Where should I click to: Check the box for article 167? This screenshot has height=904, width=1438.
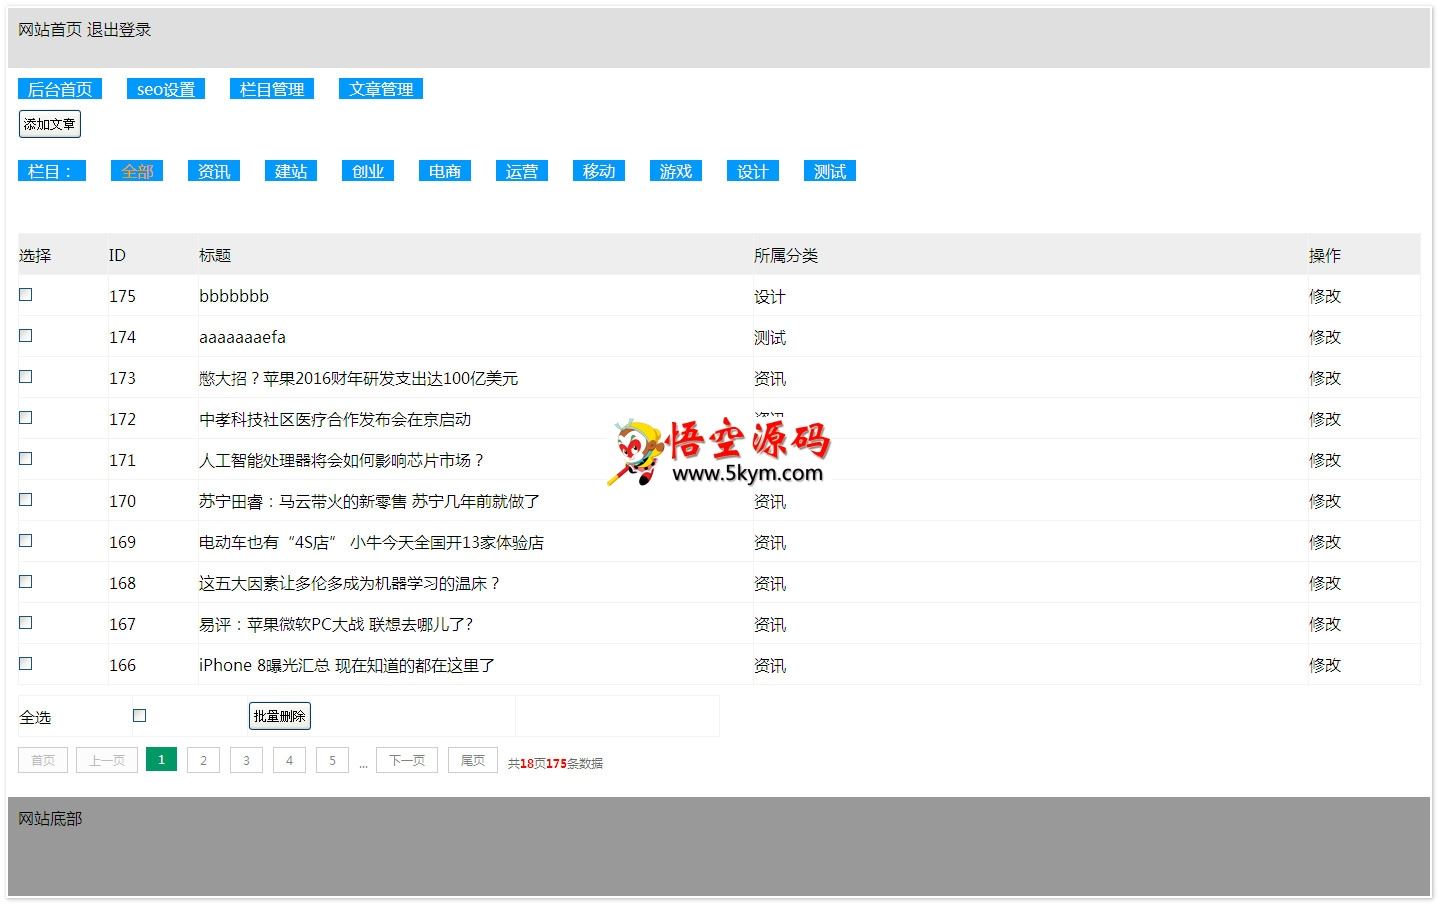coord(26,623)
